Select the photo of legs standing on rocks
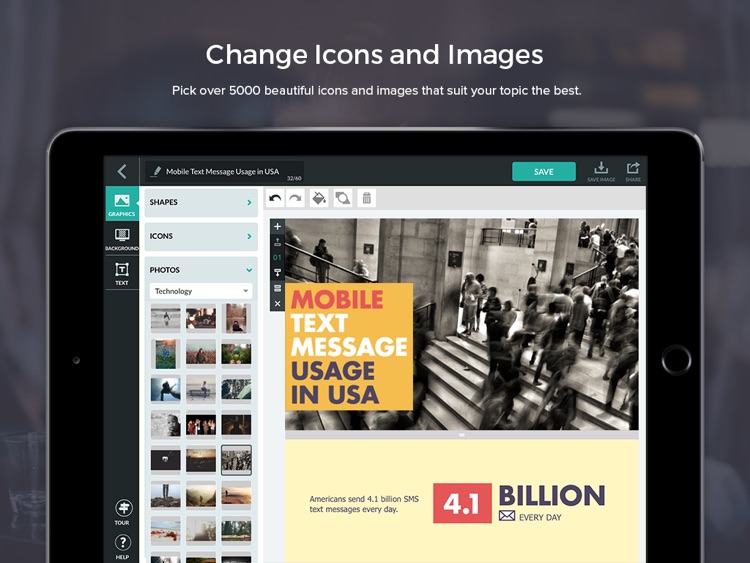750x563 pixels. point(165,495)
